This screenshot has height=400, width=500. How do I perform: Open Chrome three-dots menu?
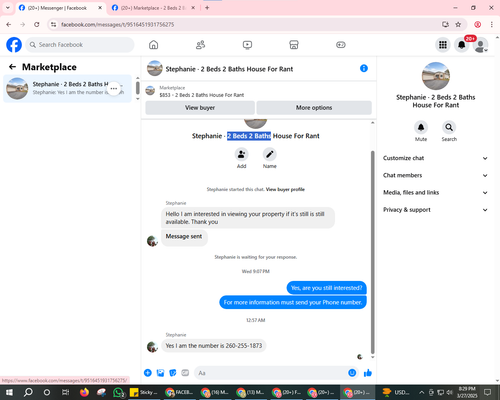[x=492, y=24]
